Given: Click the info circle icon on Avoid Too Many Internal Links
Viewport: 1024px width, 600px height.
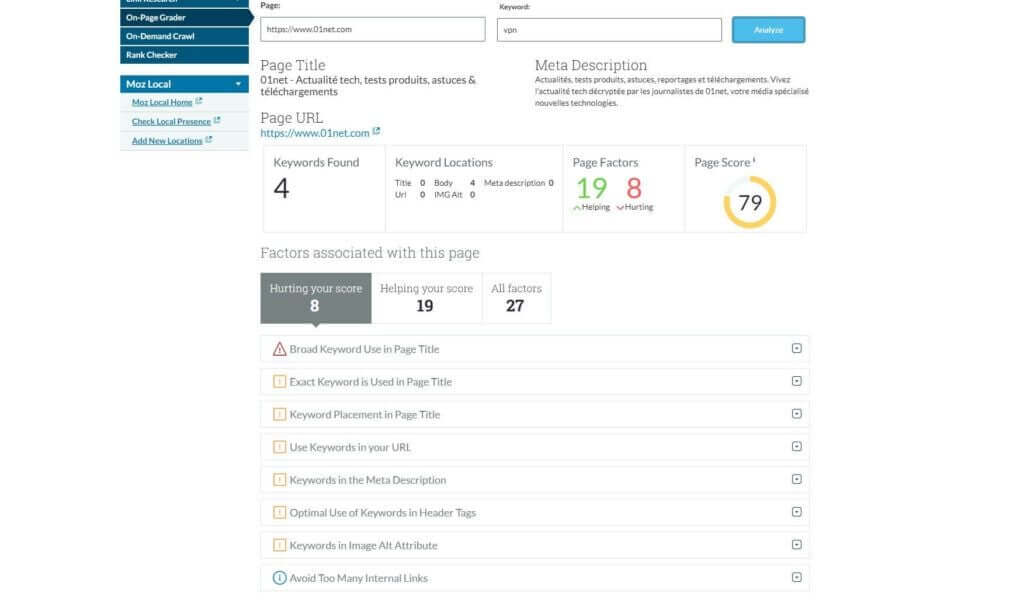Looking at the screenshot, I should [x=279, y=578].
